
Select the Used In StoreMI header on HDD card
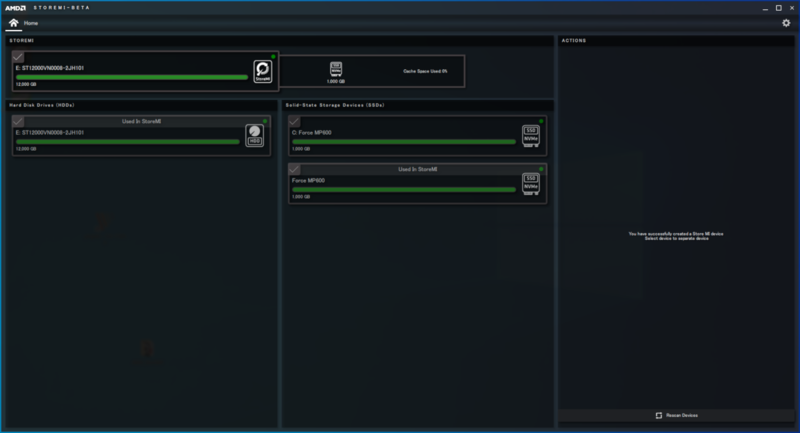(143, 121)
